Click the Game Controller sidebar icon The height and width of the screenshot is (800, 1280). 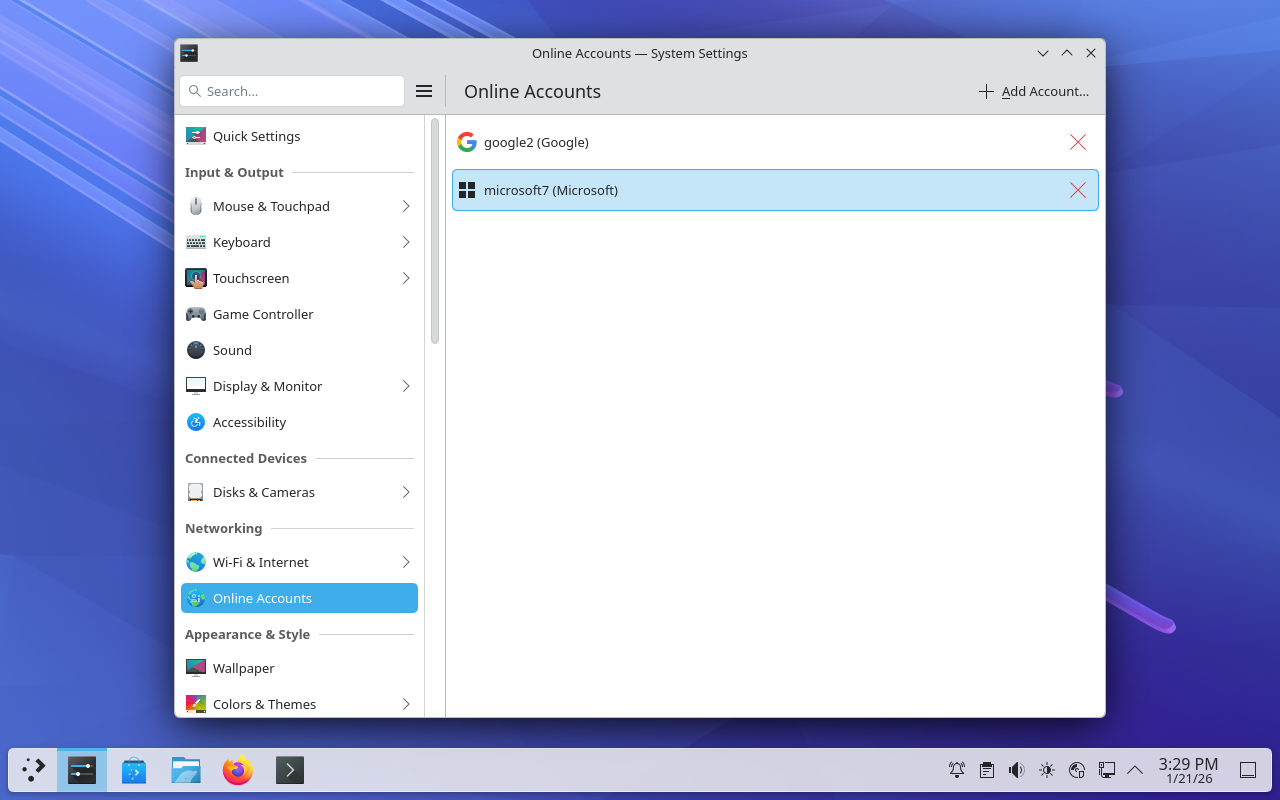coord(196,314)
